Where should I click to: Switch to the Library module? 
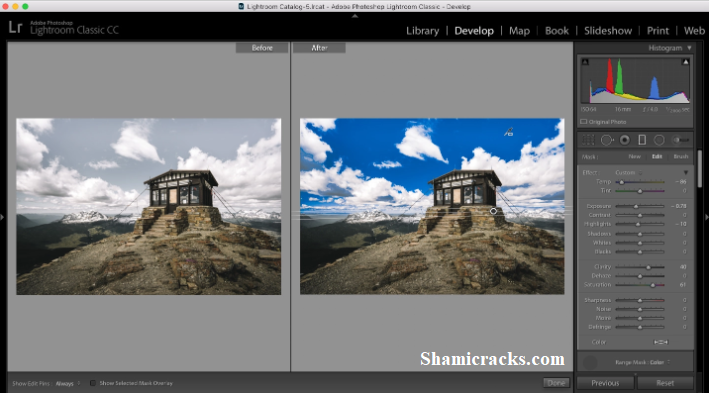click(422, 31)
